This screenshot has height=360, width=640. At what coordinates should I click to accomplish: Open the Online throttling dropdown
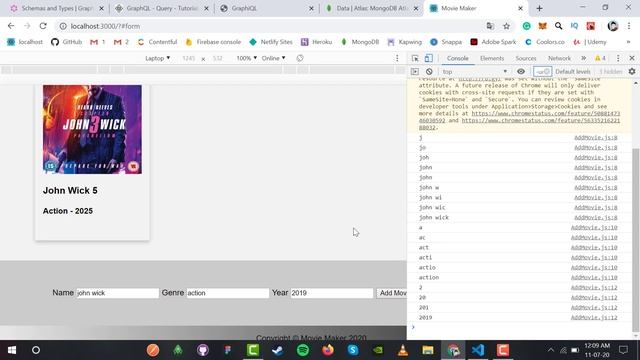pos(273,58)
